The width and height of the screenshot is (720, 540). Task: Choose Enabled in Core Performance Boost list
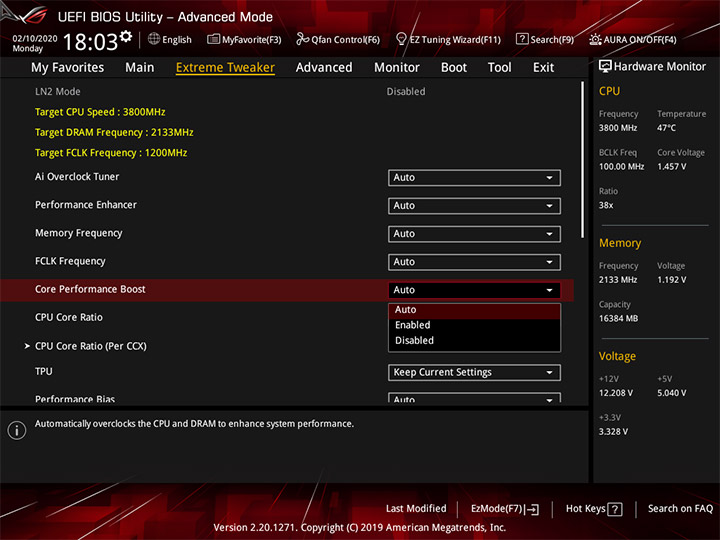point(474,325)
